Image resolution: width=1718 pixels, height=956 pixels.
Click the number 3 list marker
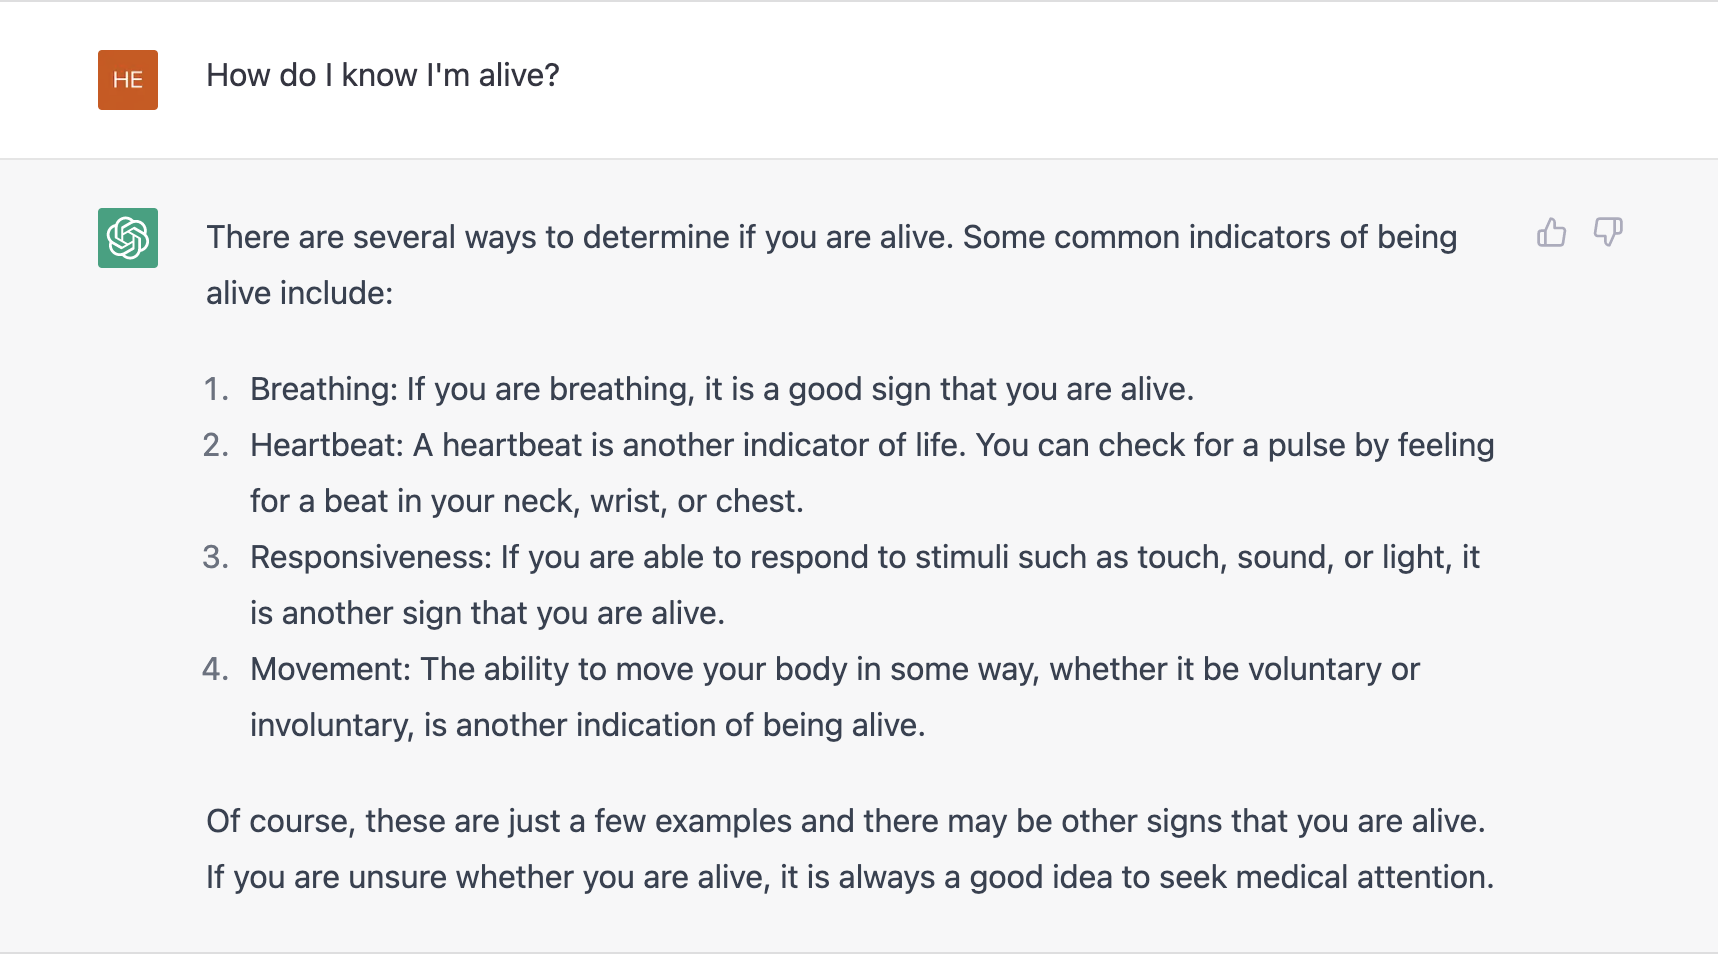[216, 557]
